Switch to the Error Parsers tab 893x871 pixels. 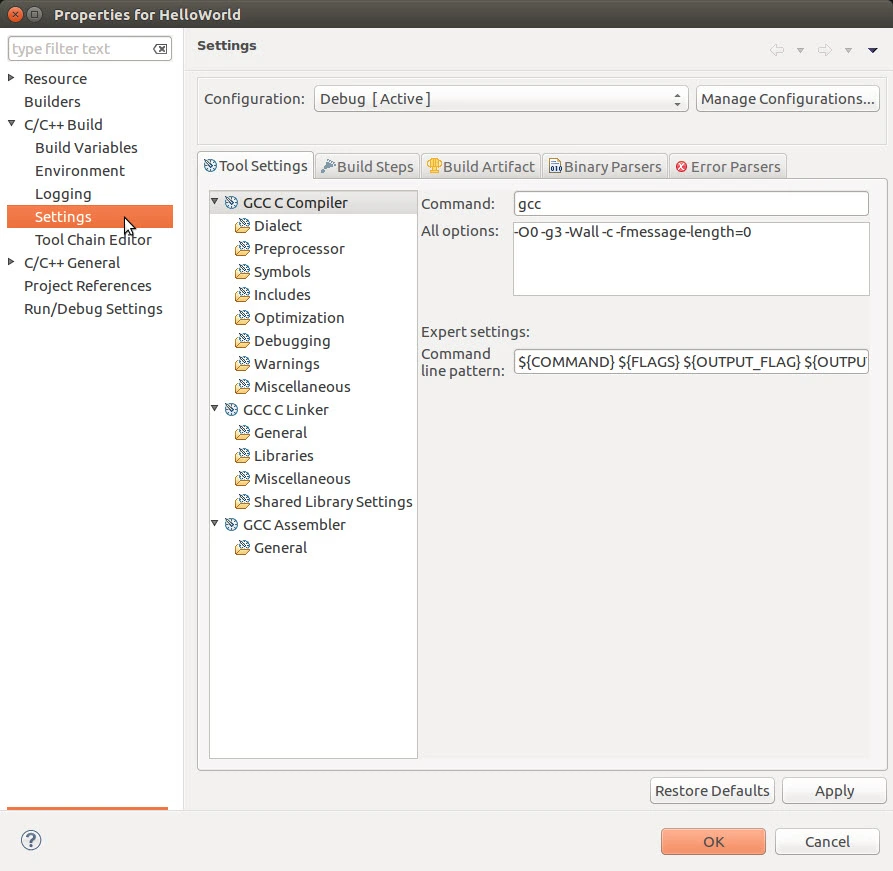[727, 166]
